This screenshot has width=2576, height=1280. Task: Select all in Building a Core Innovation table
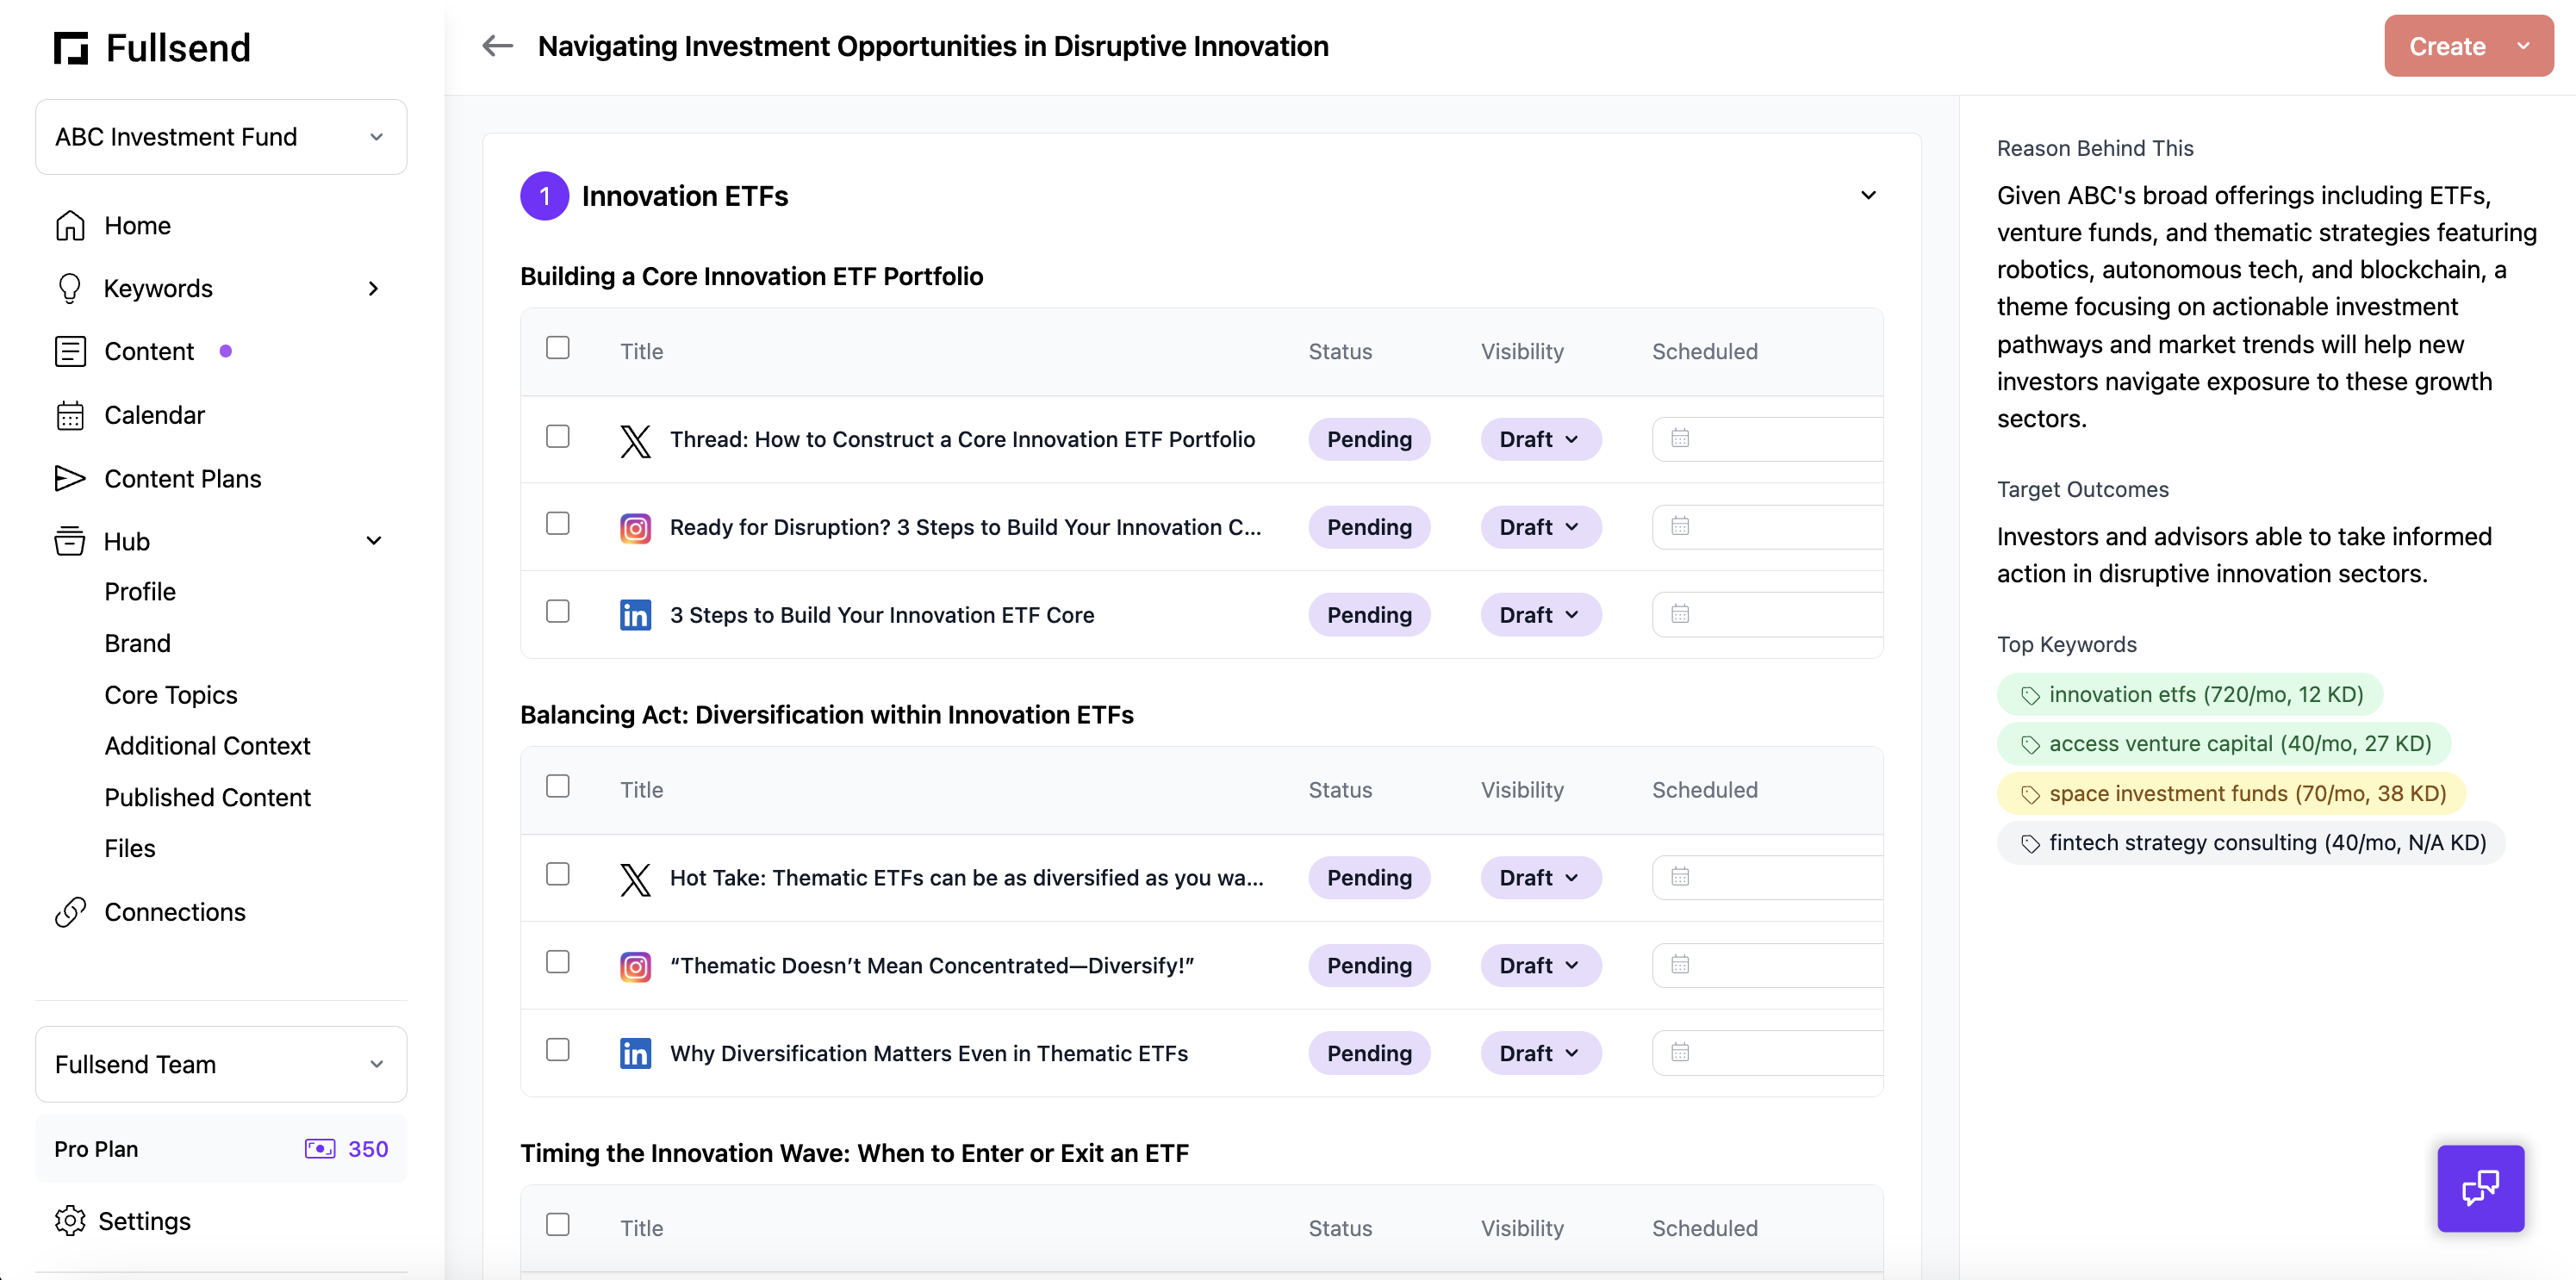[558, 348]
